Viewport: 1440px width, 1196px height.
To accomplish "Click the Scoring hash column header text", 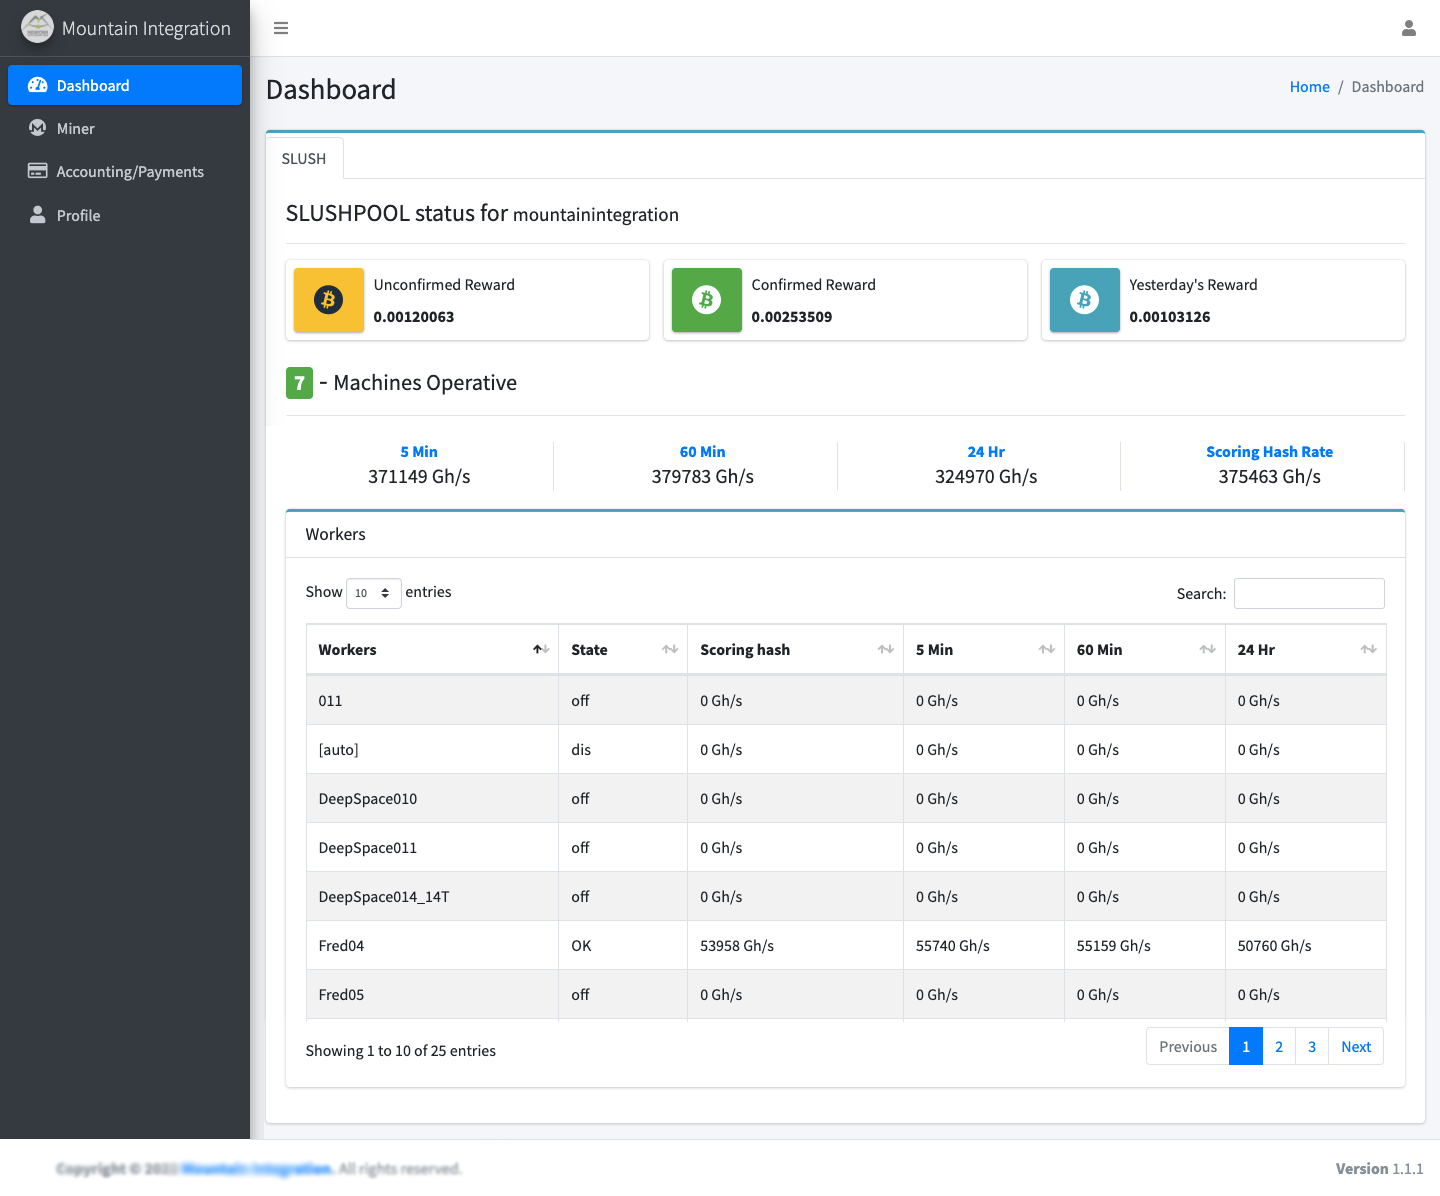I will (x=745, y=650).
